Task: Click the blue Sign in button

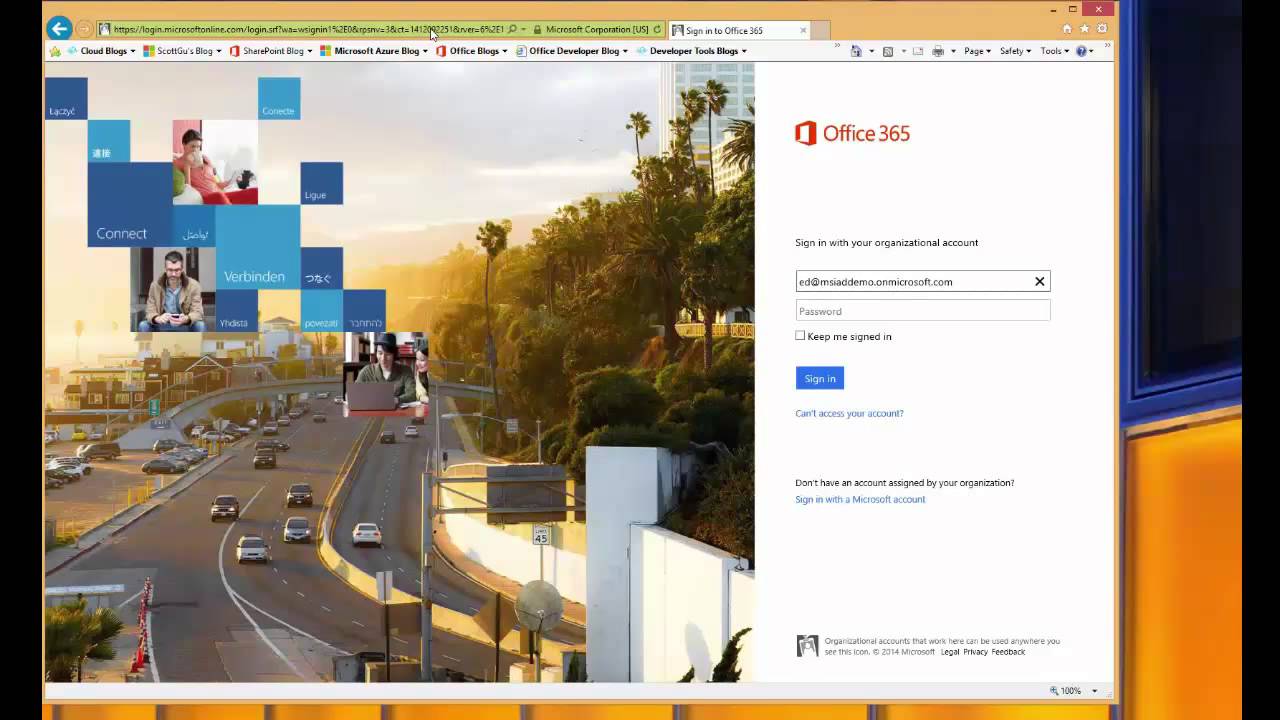Action: pos(820,378)
